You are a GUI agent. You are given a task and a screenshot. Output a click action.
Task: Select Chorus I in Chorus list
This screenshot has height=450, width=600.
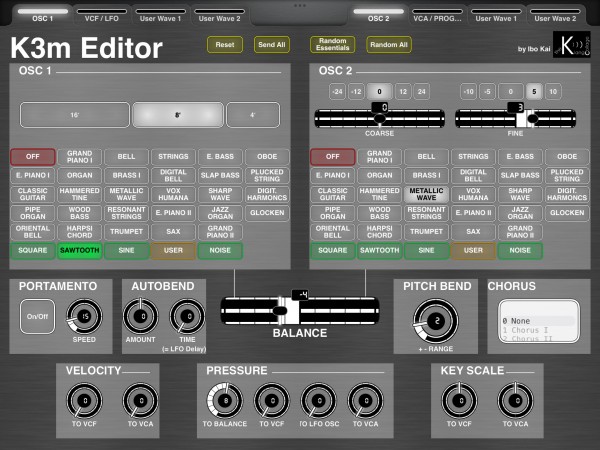click(538, 330)
